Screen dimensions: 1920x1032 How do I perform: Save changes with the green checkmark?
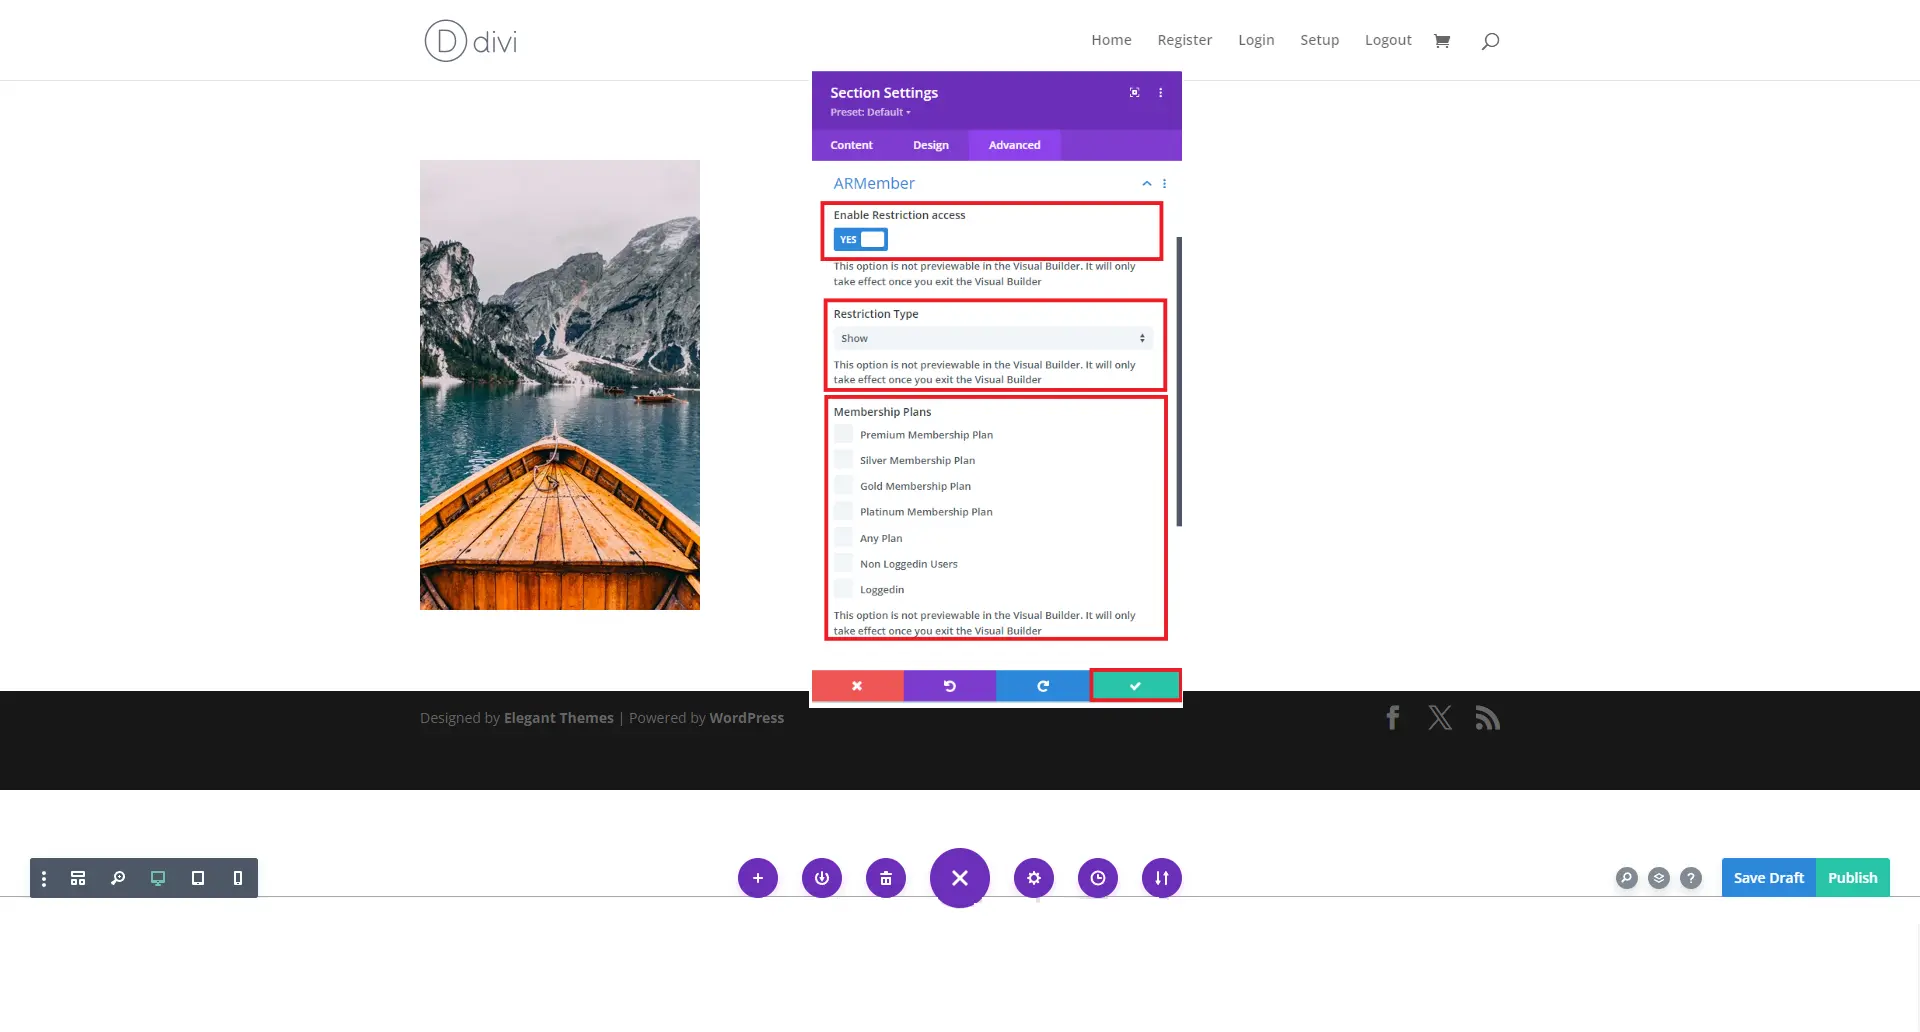point(1135,686)
